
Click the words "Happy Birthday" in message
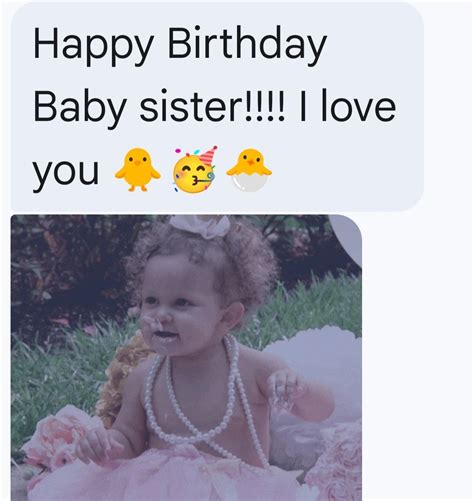179,45
